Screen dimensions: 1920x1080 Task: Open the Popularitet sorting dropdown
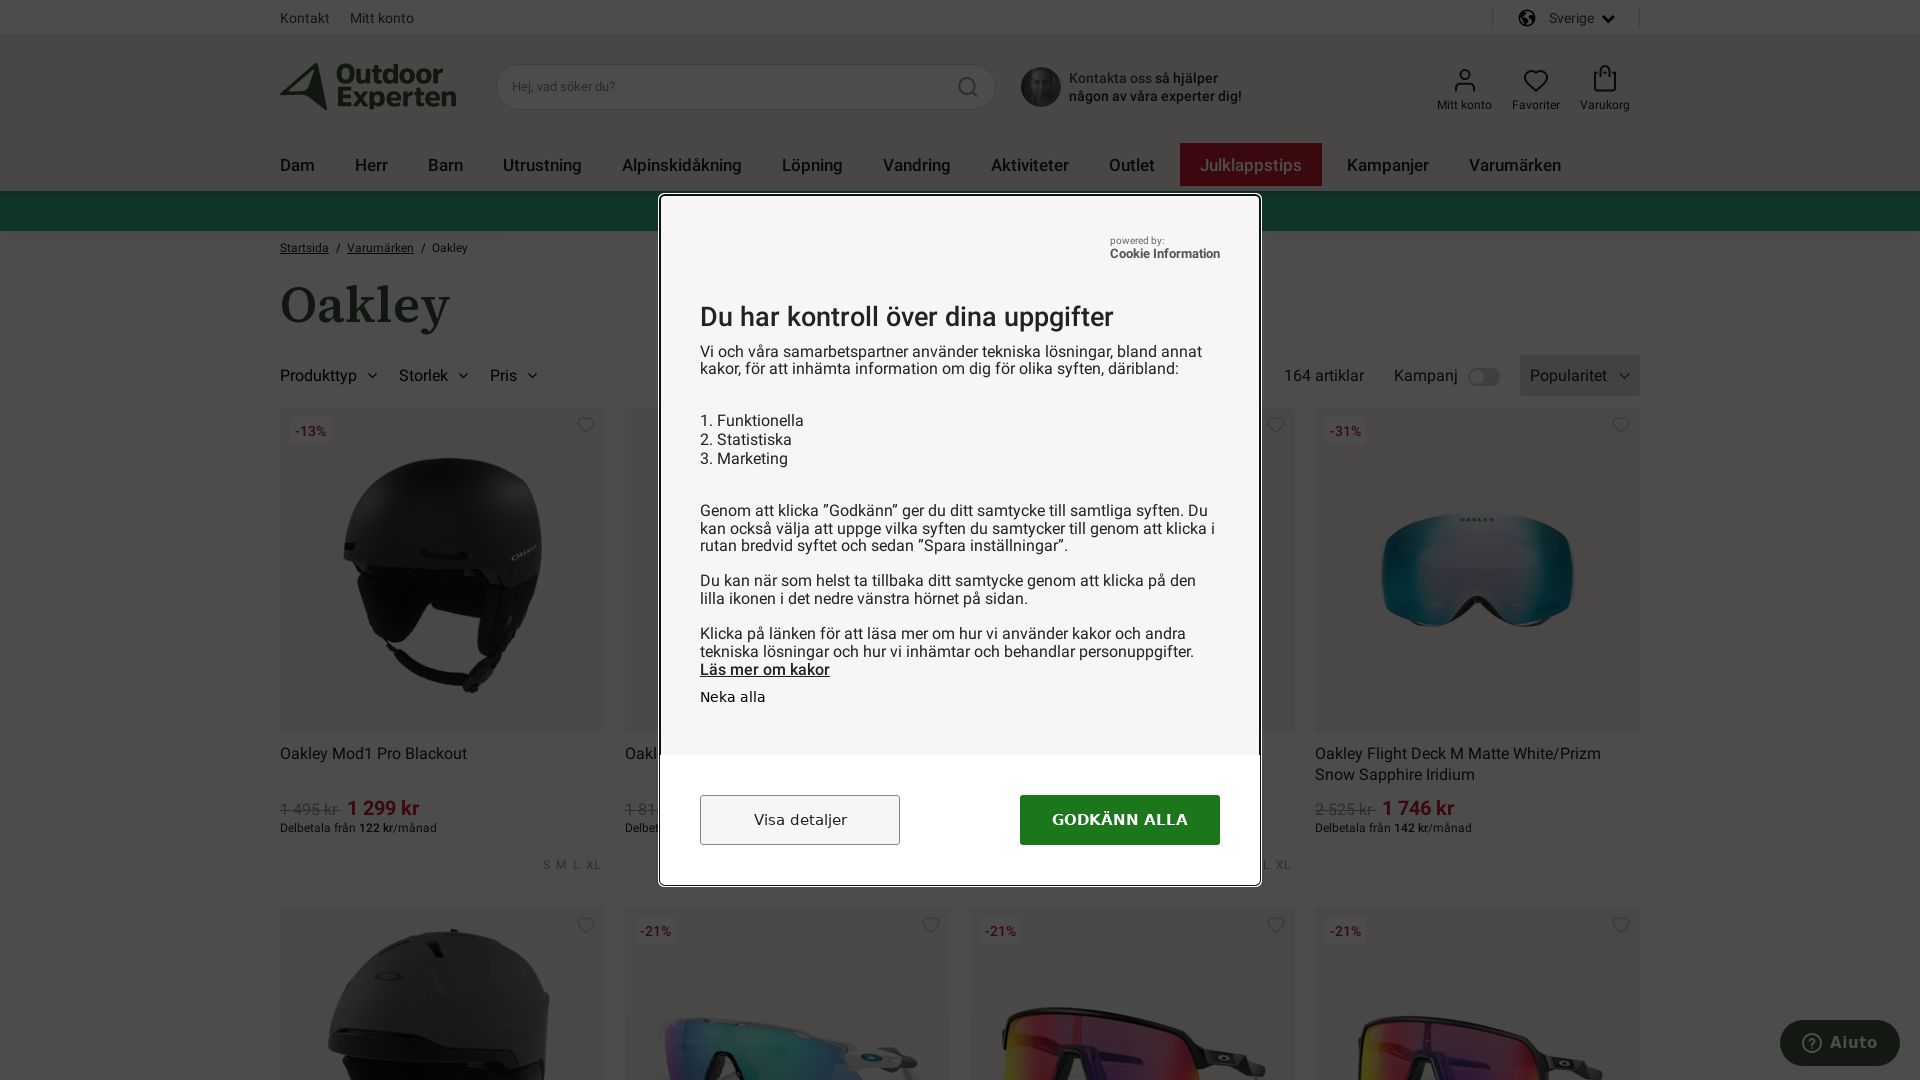[1580, 376]
